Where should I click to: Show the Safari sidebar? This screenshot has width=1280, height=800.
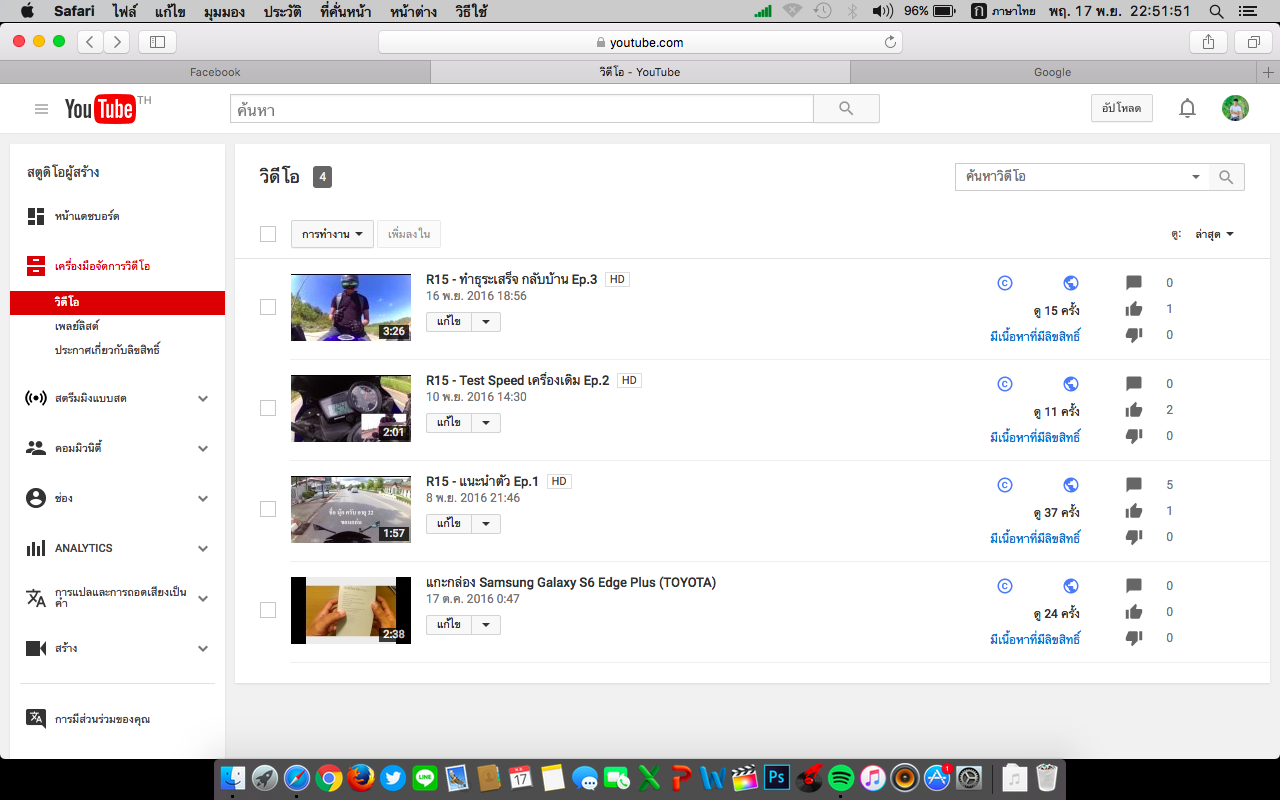[157, 42]
